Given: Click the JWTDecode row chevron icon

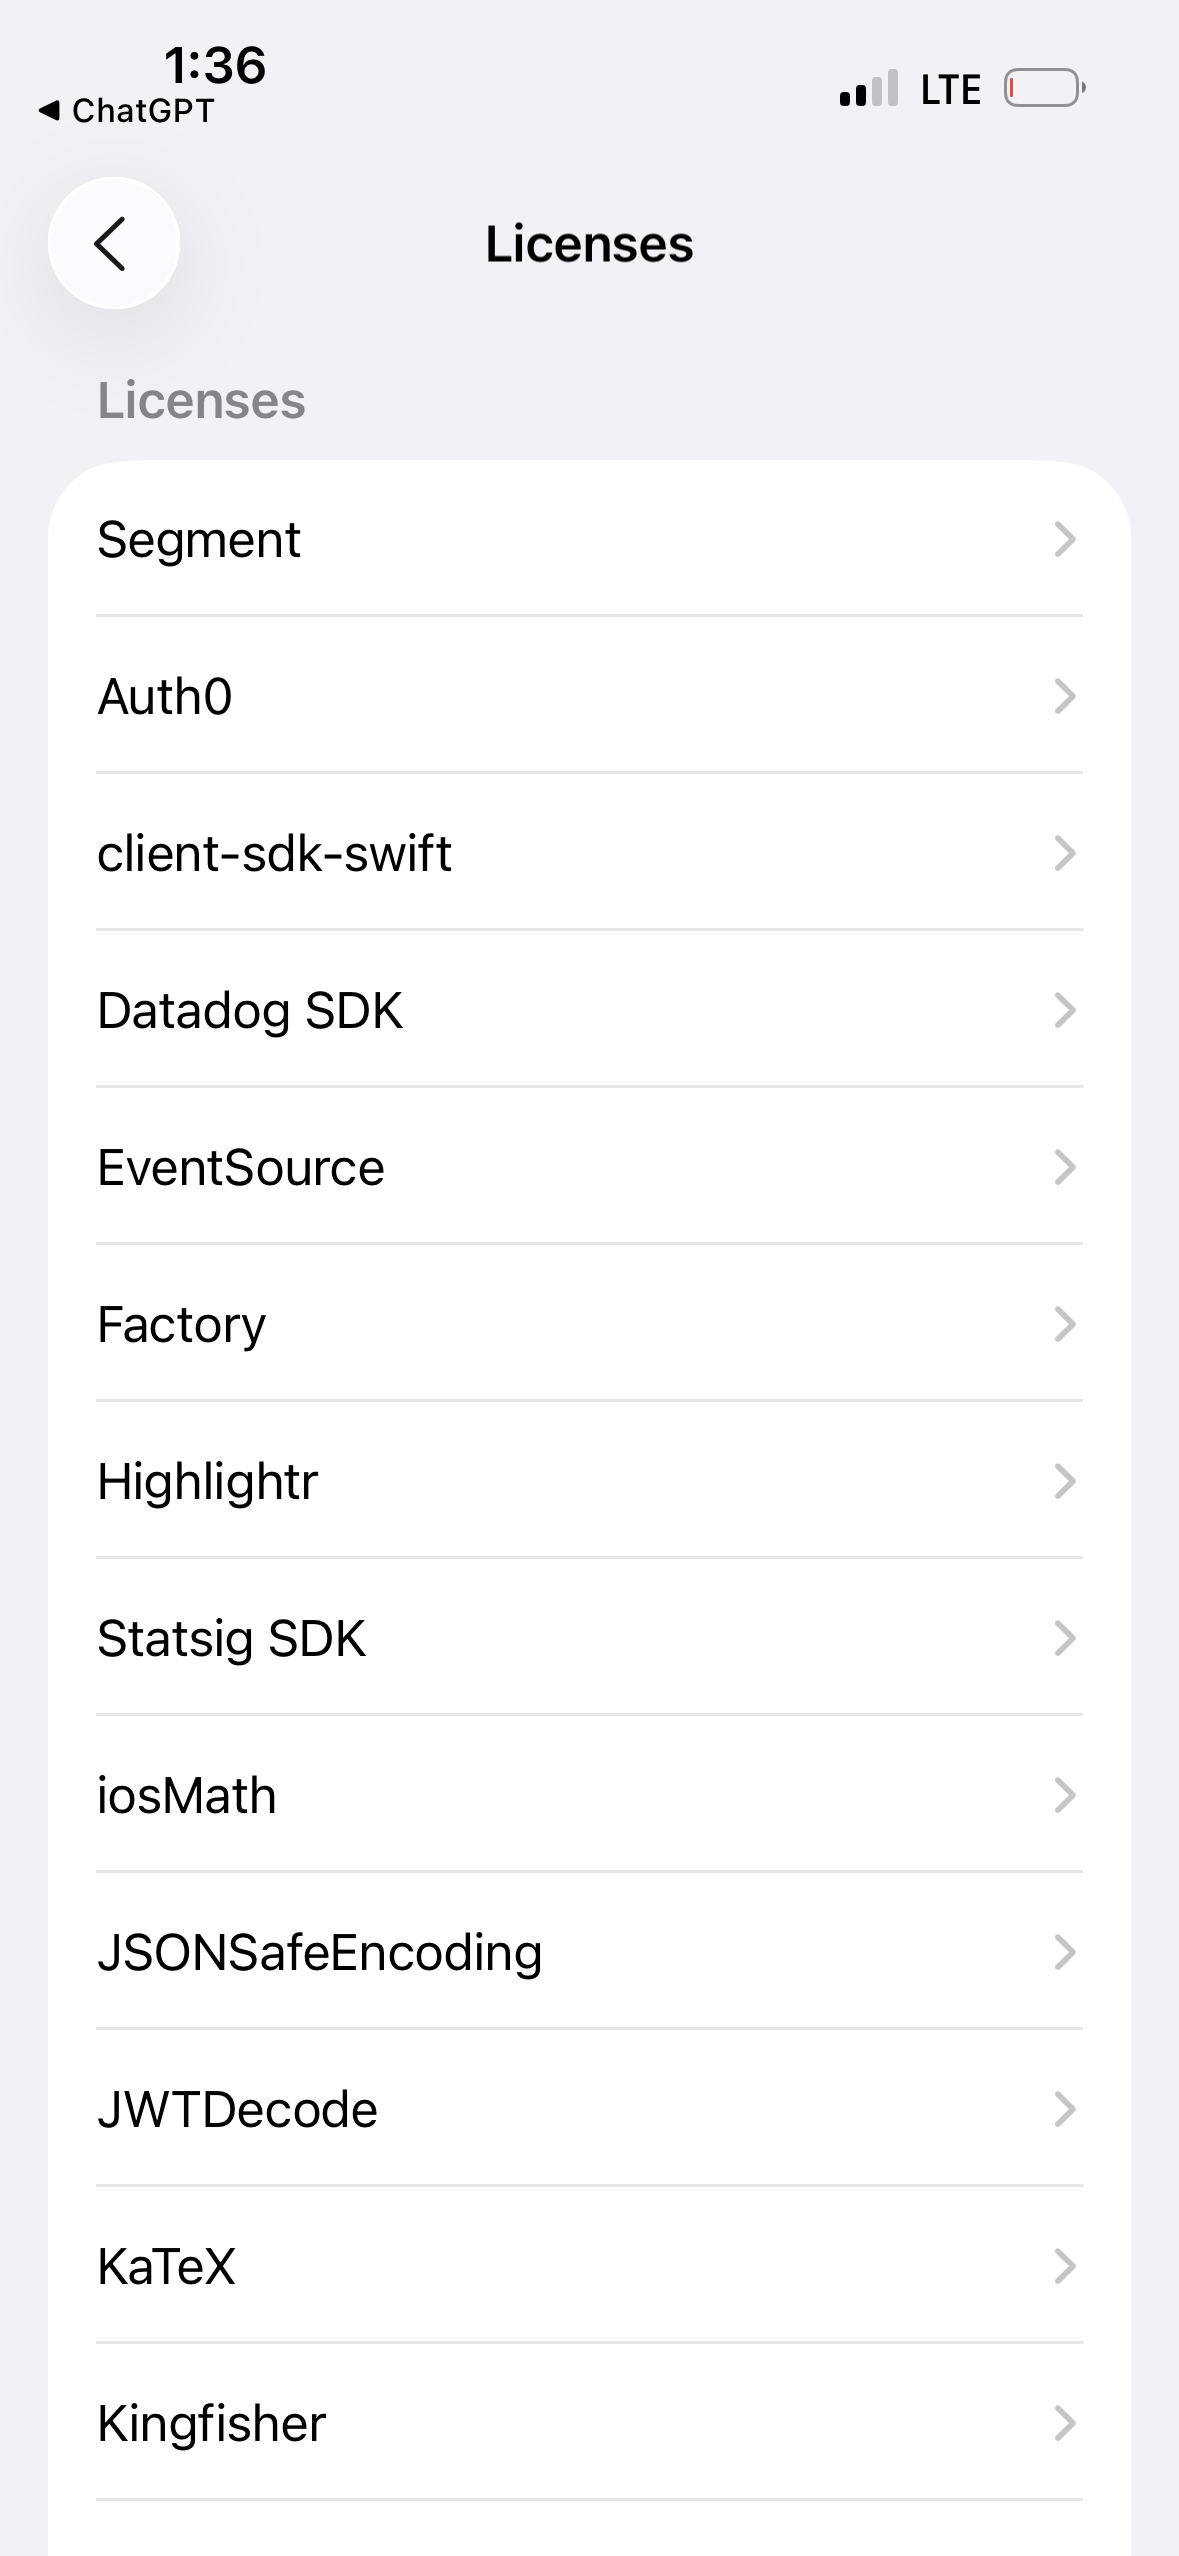Looking at the screenshot, I should 1065,2109.
